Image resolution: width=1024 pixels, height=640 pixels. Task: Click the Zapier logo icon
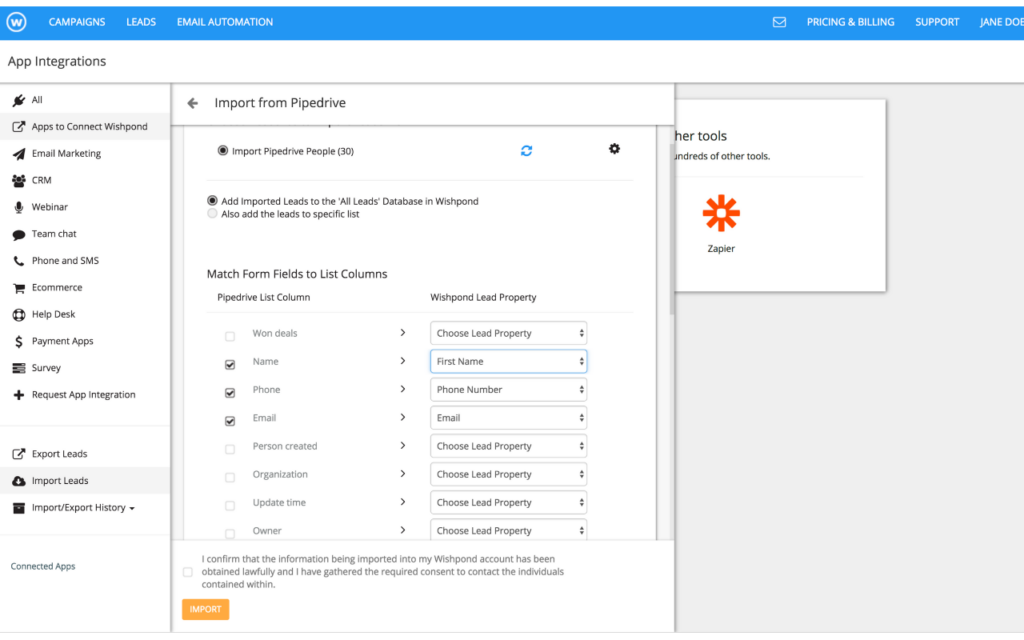tap(721, 214)
